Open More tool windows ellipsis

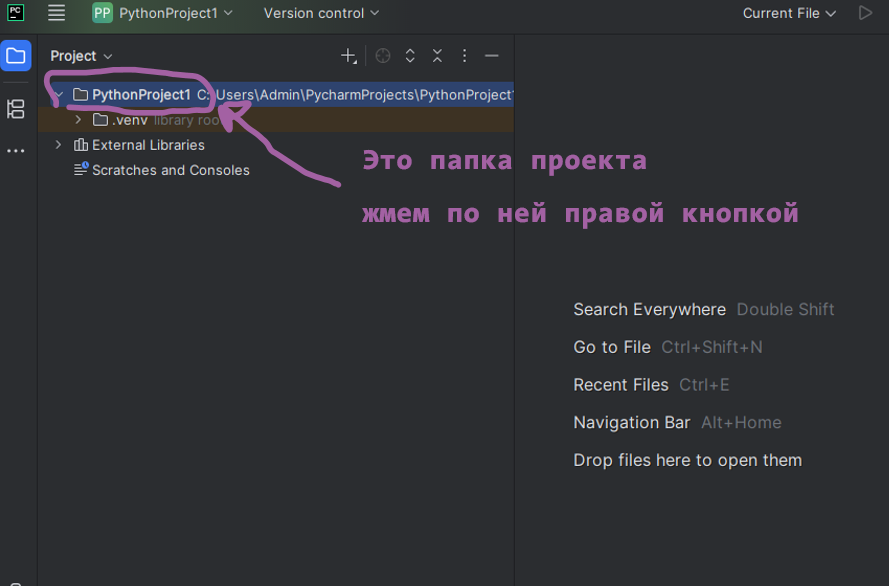(16, 151)
